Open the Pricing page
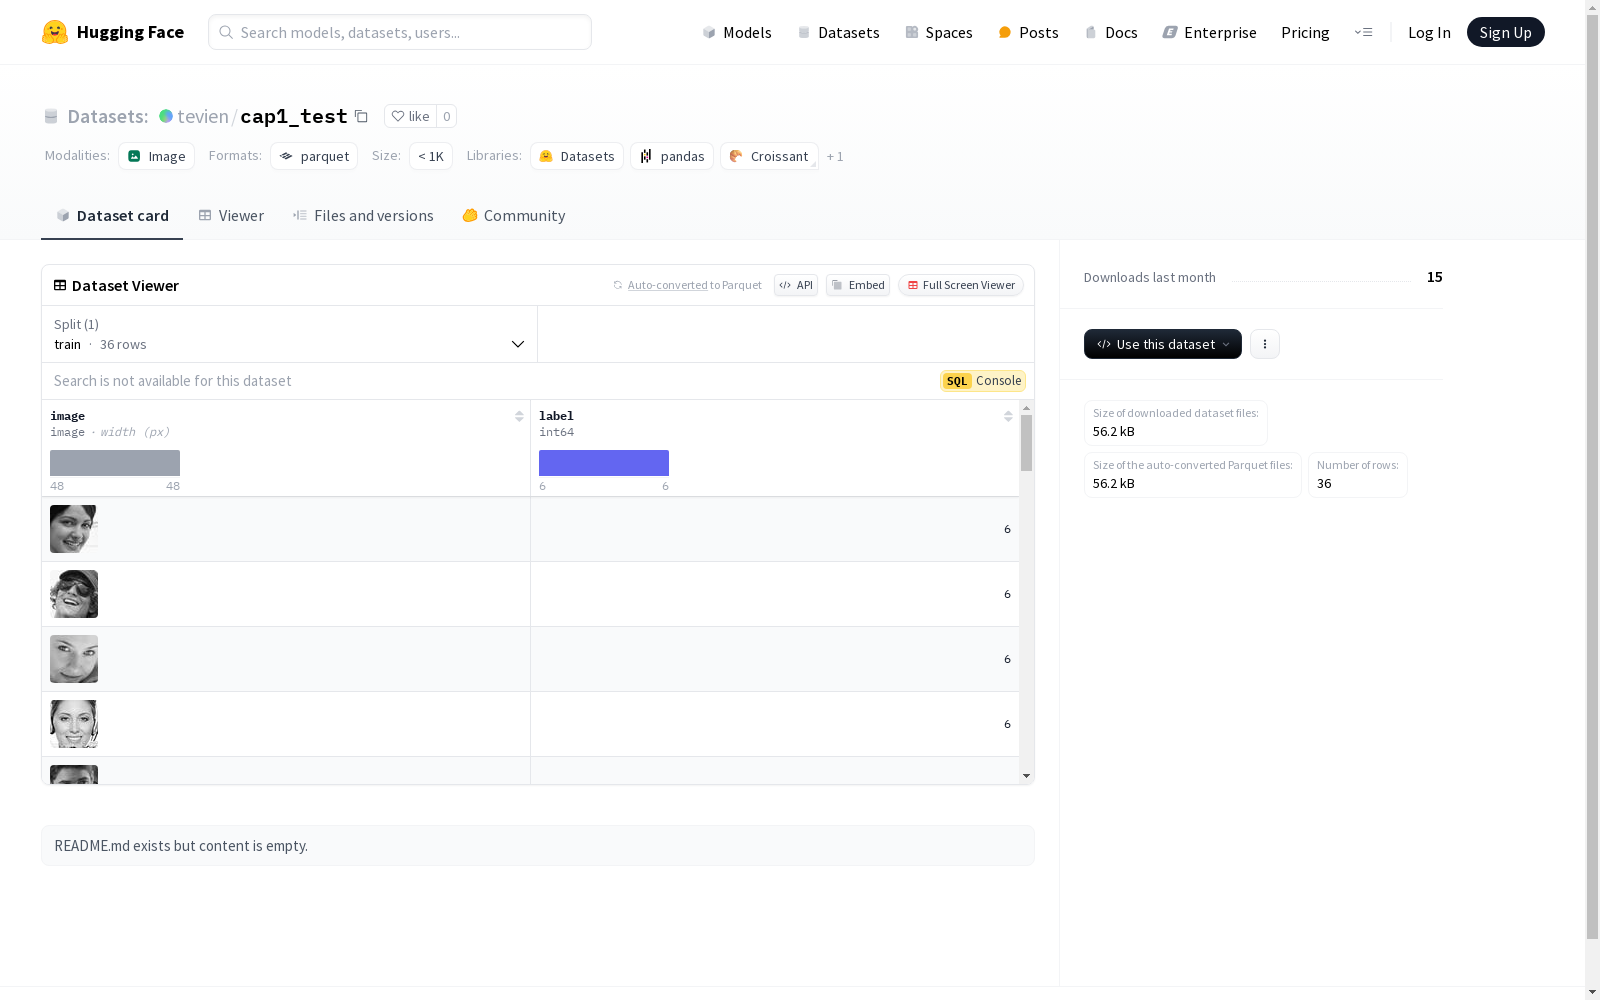1600x1000 pixels. pyautogui.click(x=1305, y=32)
